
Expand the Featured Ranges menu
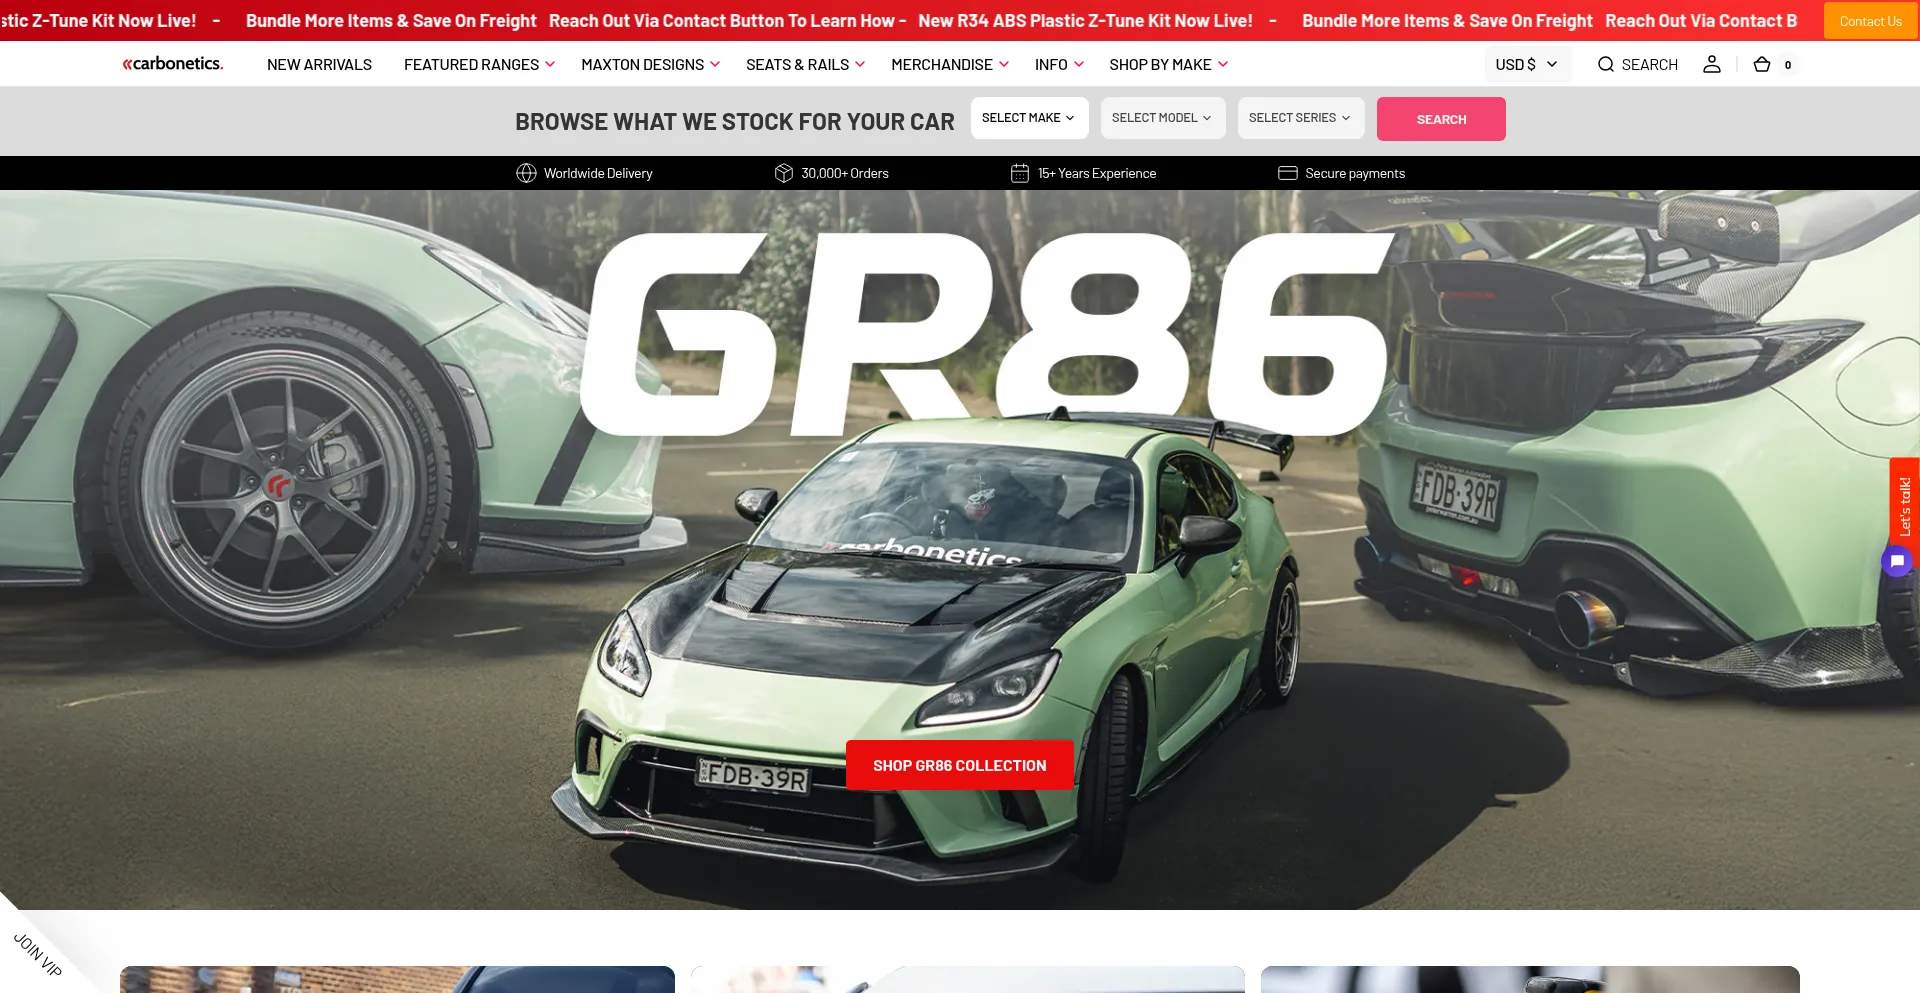[x=479, y=64]
